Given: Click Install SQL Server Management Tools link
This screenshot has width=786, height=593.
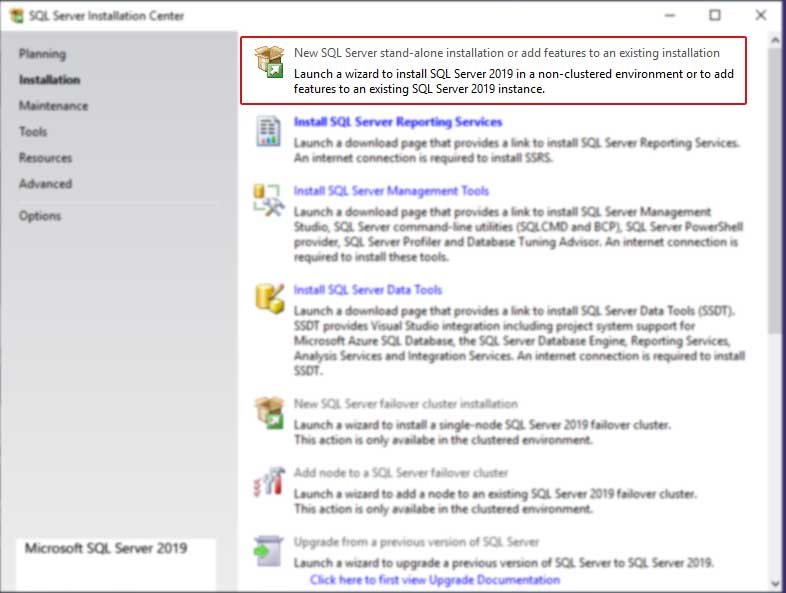Looking at the screenshot, I should [391, 191].
